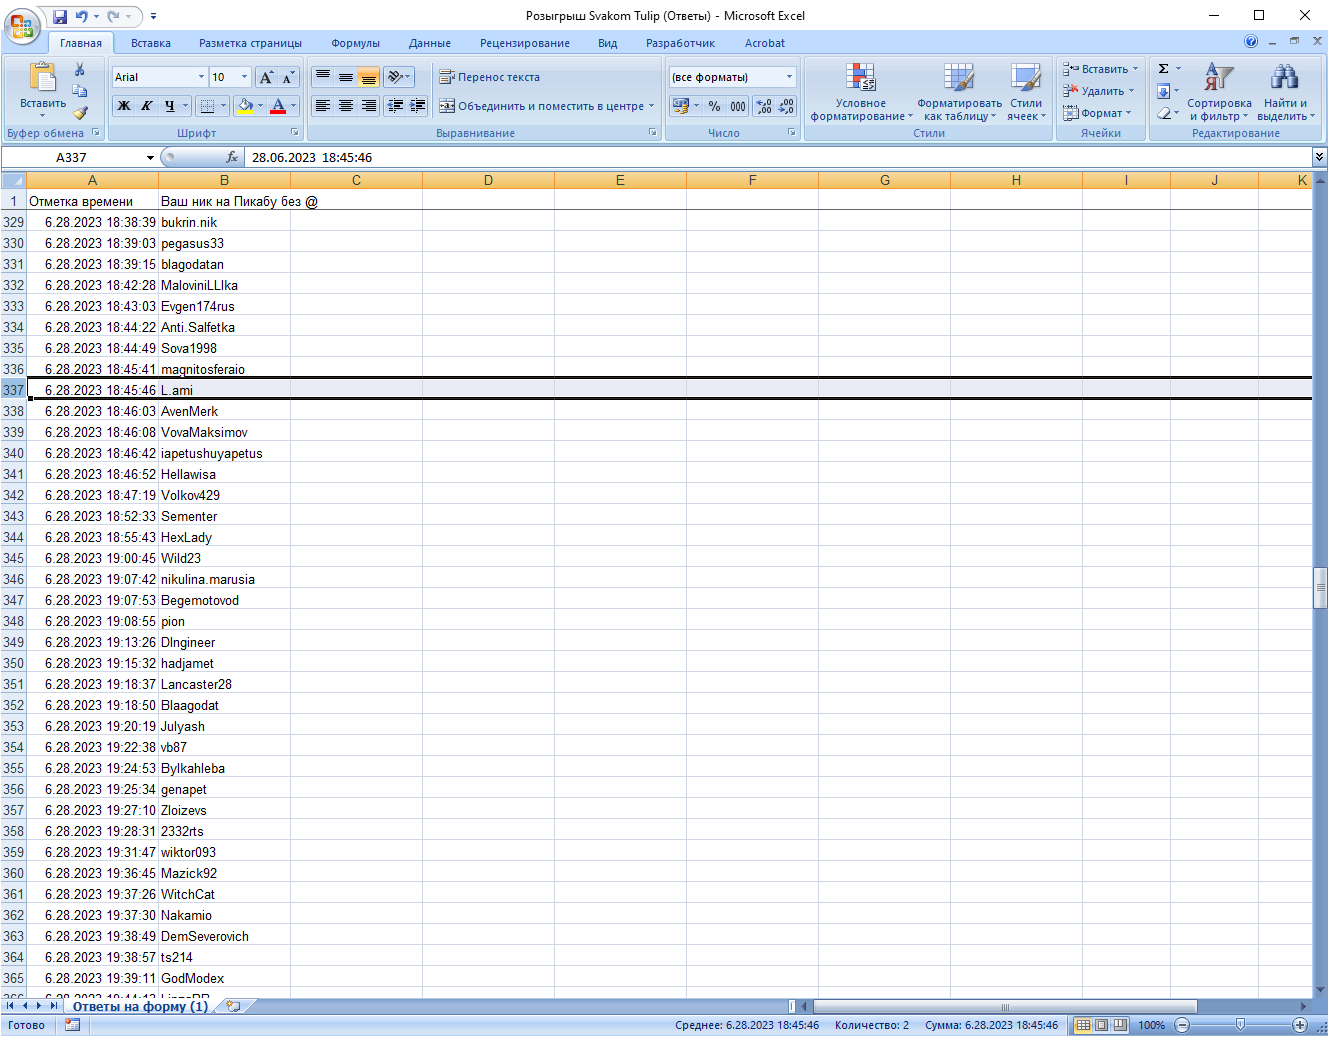This screenshot has width=1329, height=1037.
Task: Click the AutoSum sigma icon
Action: (x=1164, y=69)
